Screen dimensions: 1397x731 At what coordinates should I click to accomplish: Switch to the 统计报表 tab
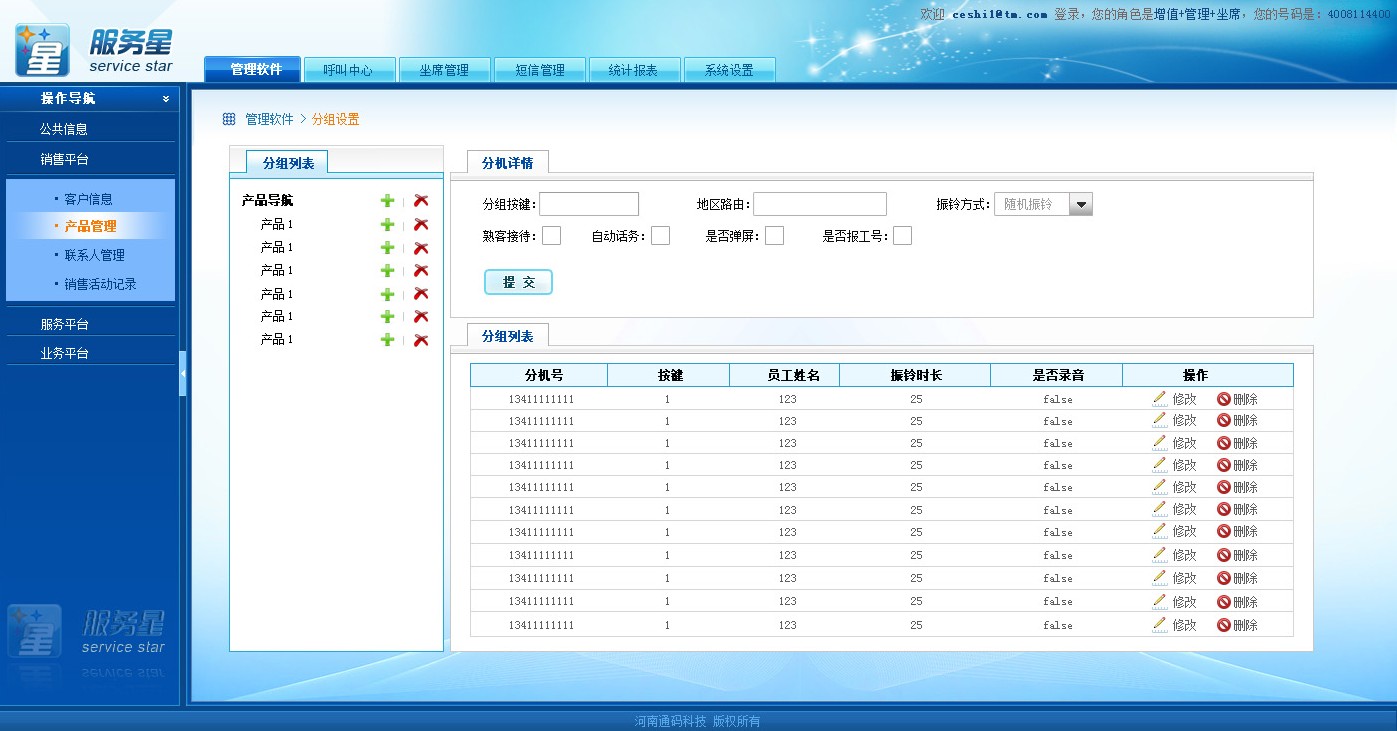pyautogui.click(x=634, y=70)
